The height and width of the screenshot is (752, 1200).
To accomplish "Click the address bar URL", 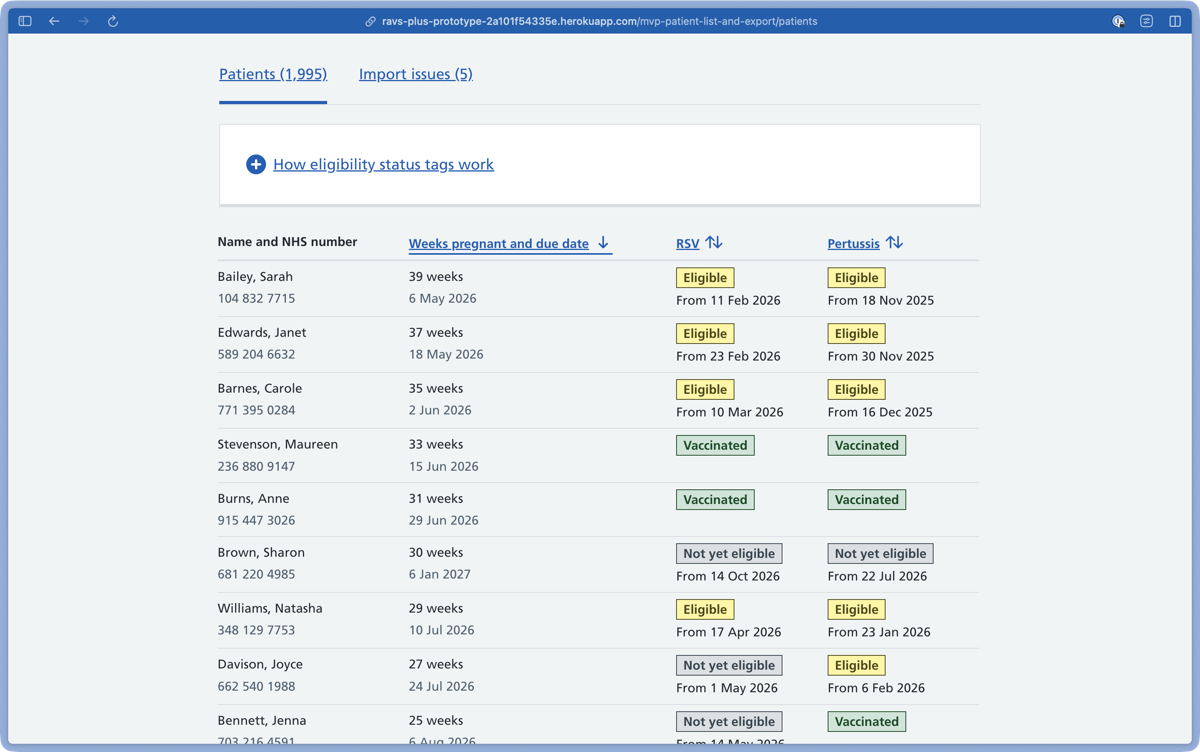I will [599, 21].
